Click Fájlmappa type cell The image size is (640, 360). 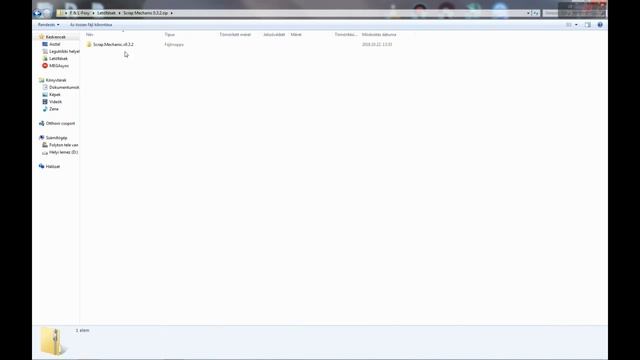click(x=174, y=44)
